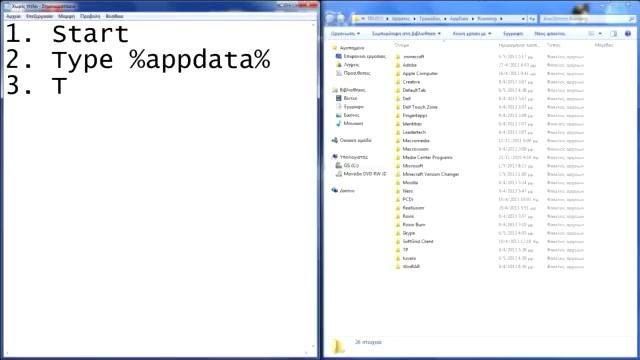Open Notepad's Προβολή menu

point(90,16)
